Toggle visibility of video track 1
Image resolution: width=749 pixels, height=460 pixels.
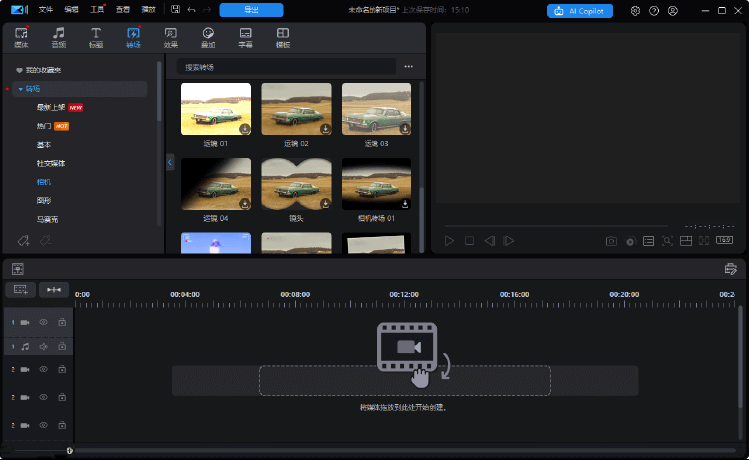pos(43,322)
